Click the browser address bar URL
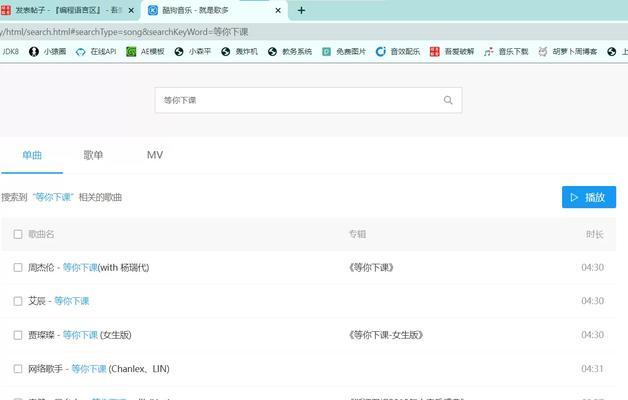628x400 pixels. click(124, 32)
